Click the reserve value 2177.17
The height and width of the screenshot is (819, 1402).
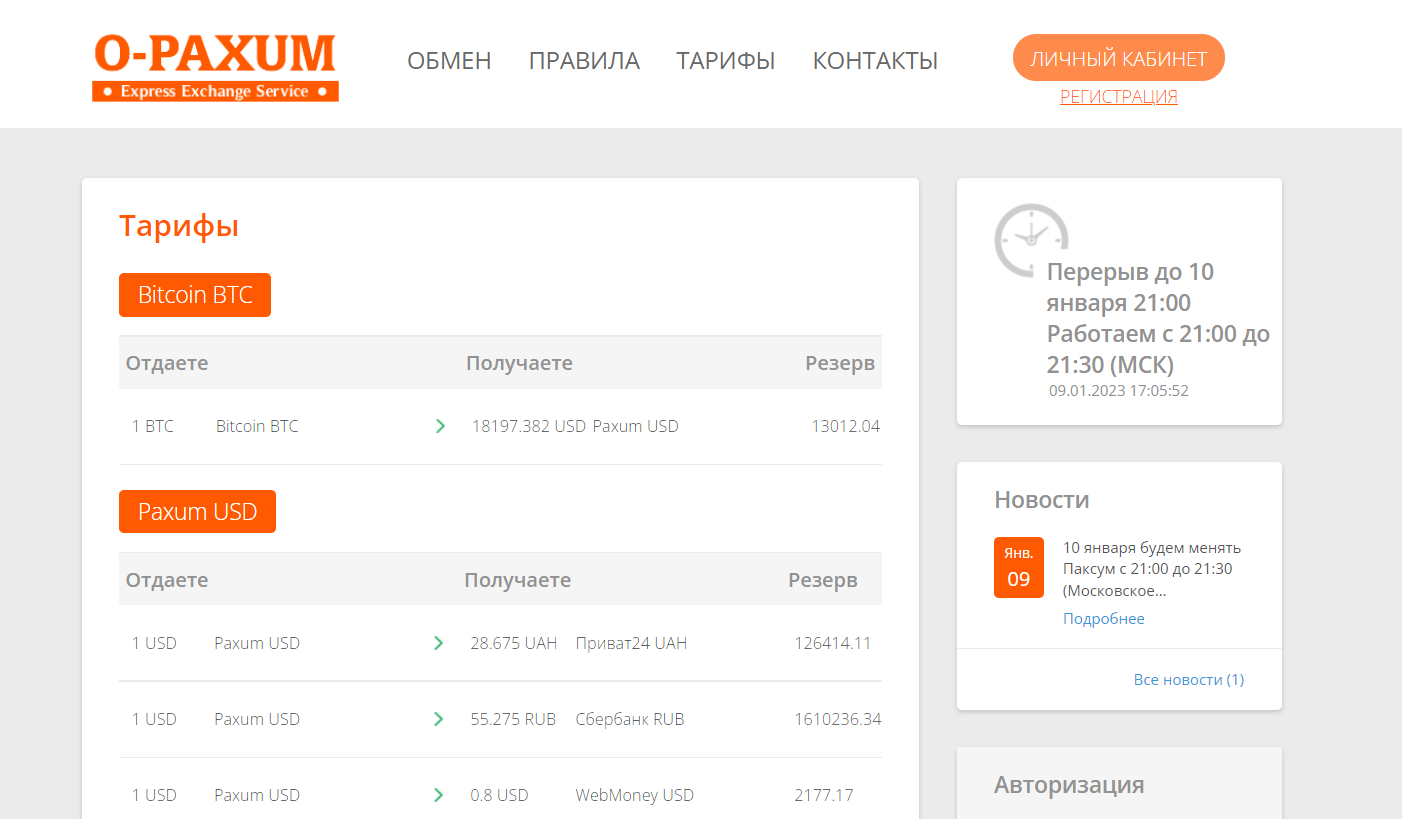tap(824, 795)
